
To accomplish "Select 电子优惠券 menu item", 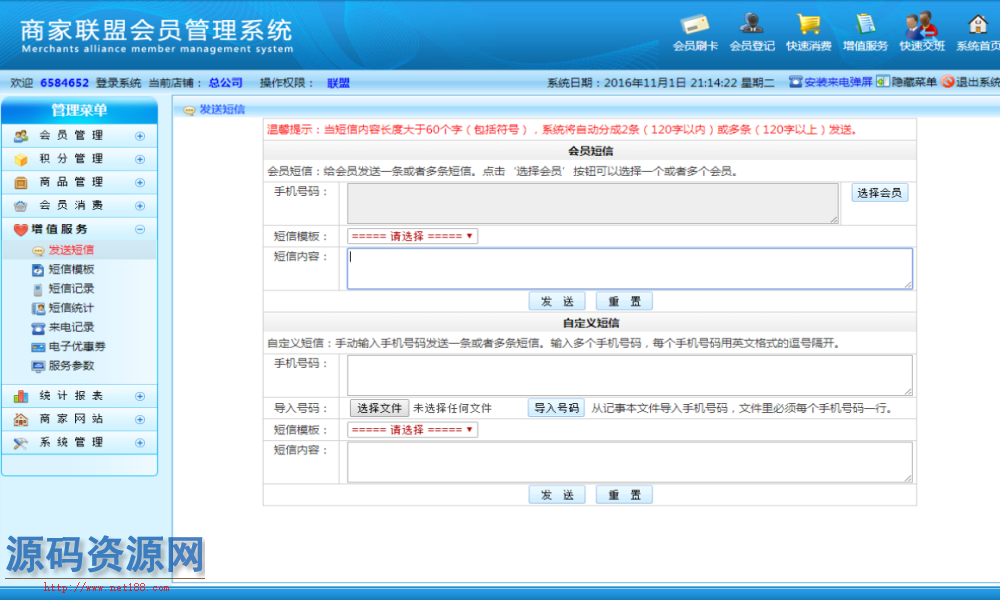I will pos(77,346).
